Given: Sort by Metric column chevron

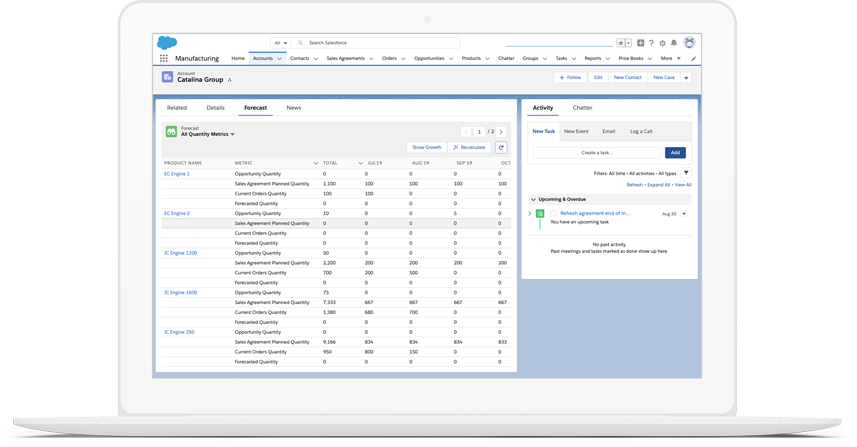Looking at the screenshot, I should [316, 163].
